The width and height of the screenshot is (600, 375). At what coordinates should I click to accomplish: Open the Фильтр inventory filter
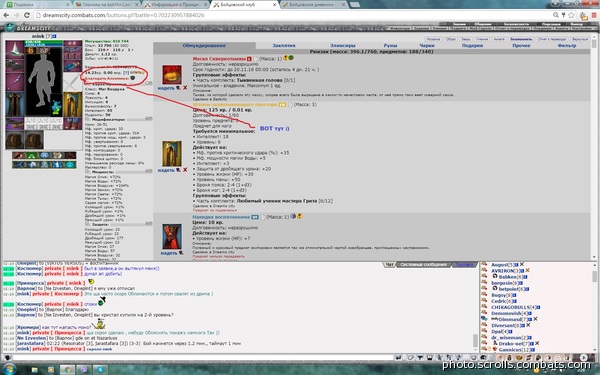pos(566,46)
